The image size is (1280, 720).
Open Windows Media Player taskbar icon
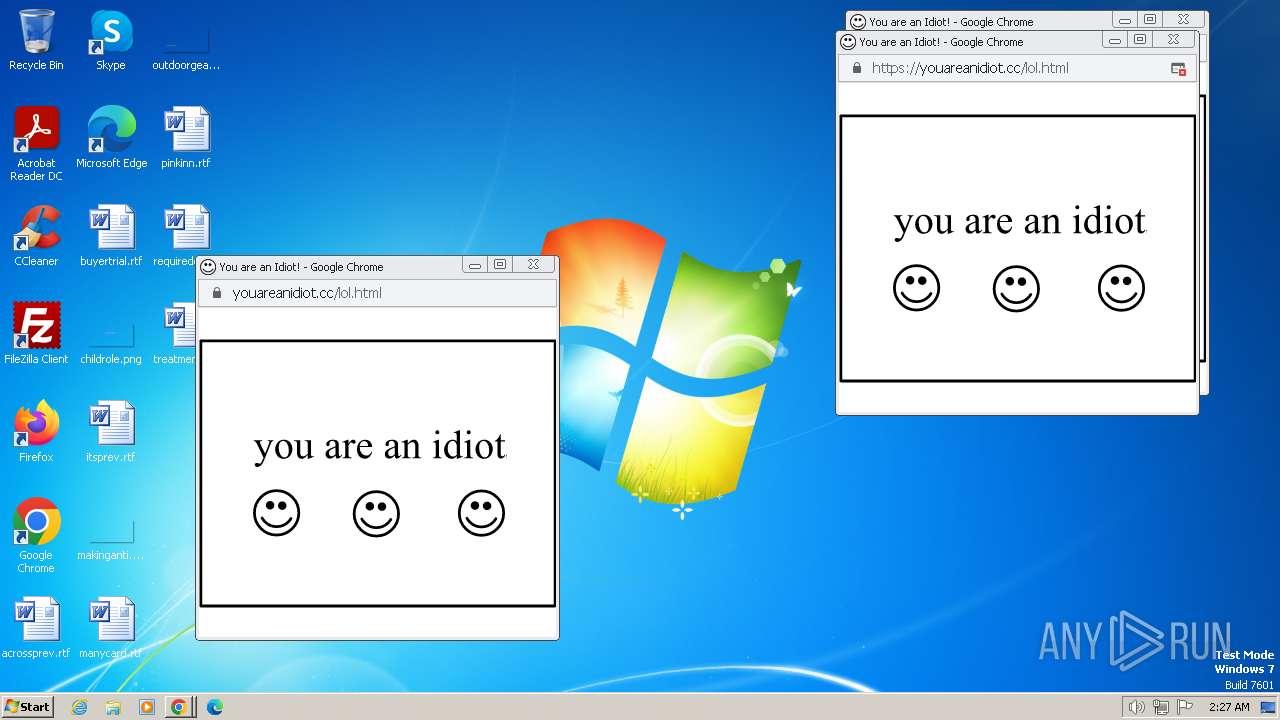point(147,707)
